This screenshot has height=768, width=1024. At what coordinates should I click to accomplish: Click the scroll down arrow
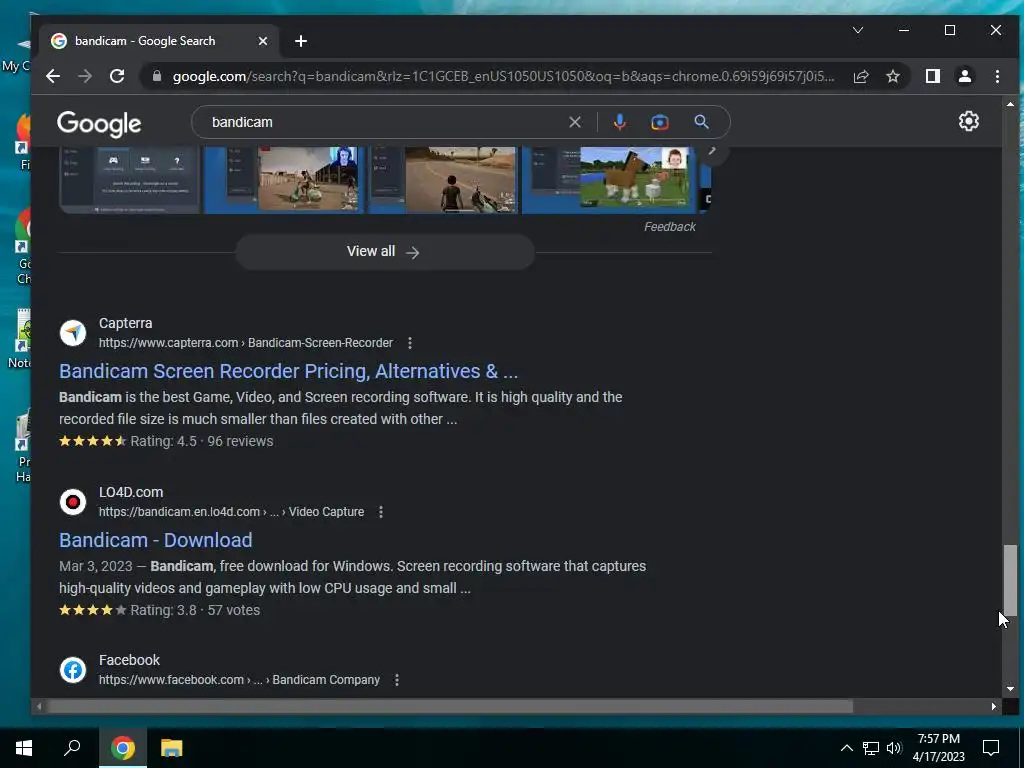click(x=1010, y=688)
